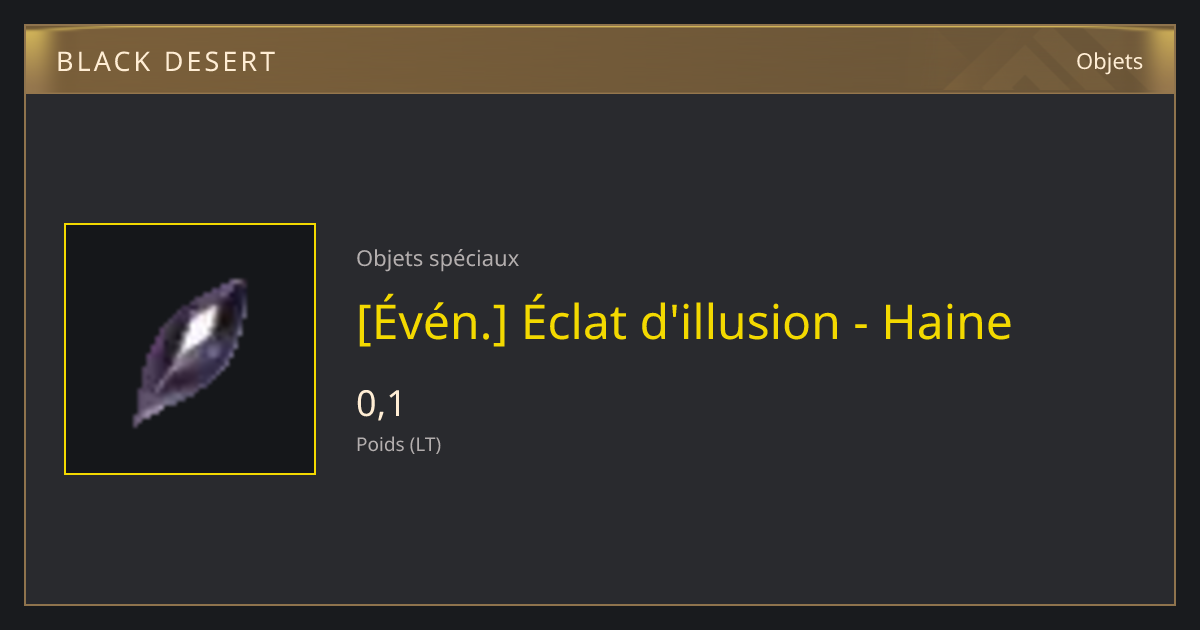
Task: Open the BLACK DESERT header title
Action: [166, 62]
